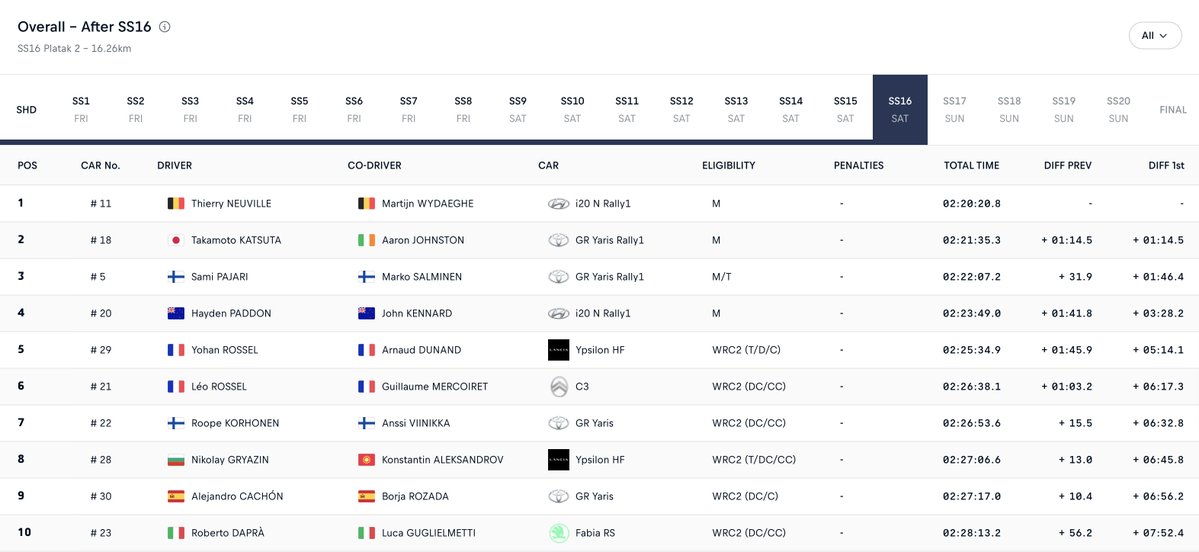The width and height of the screenshot is (1199, 552).
Task: Click Japan flag beside Takamoto Katsuta
Action: pos(176,240)
